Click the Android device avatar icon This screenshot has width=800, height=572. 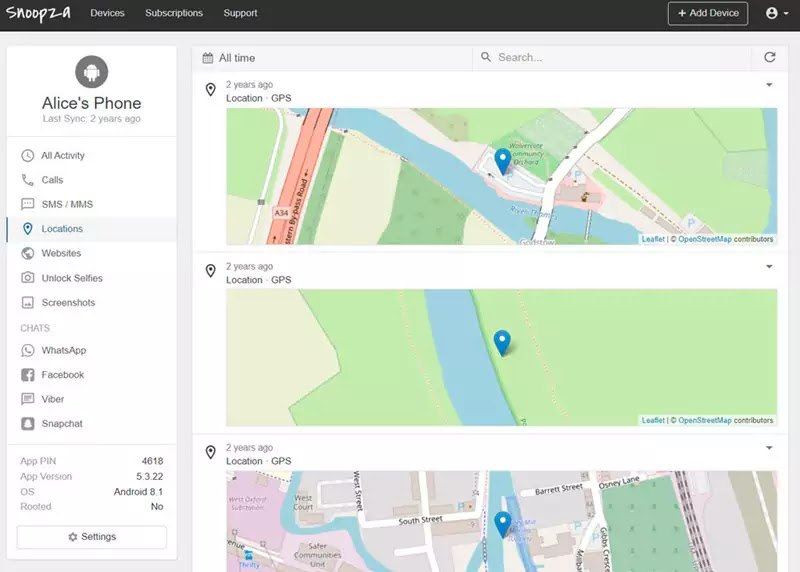[92, 72]
